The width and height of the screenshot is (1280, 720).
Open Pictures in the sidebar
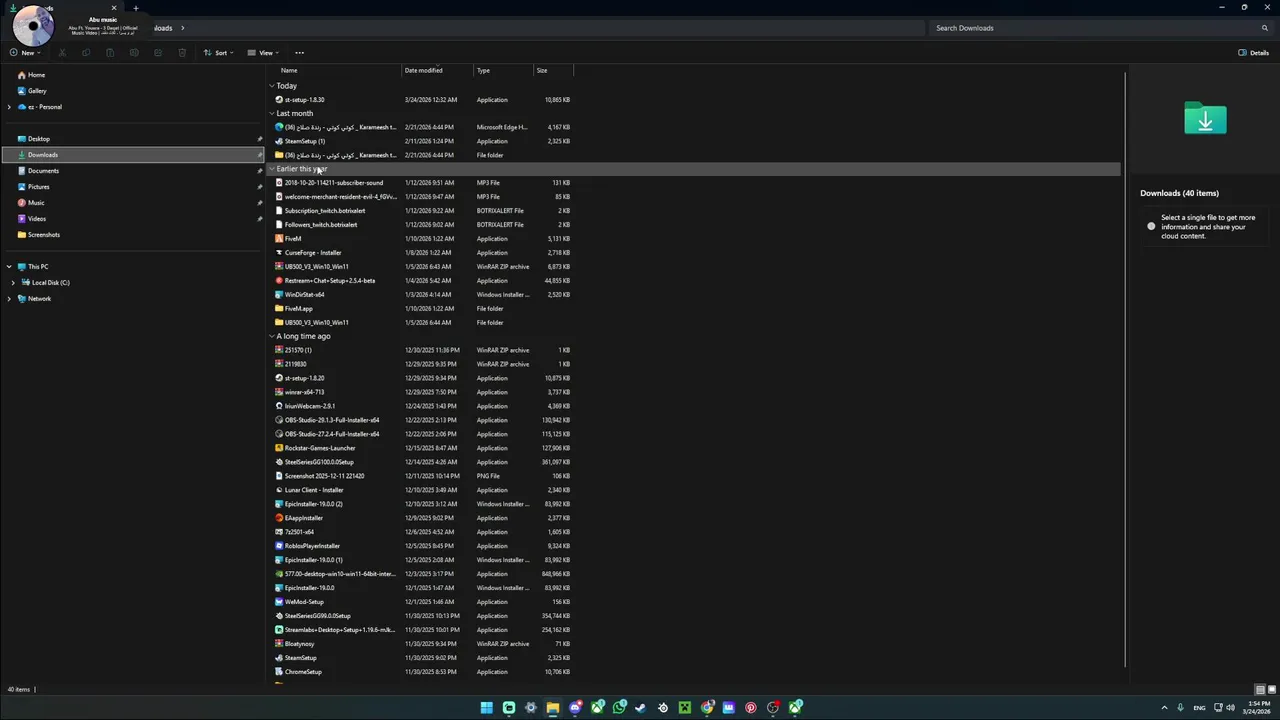[x=38, y=187]
